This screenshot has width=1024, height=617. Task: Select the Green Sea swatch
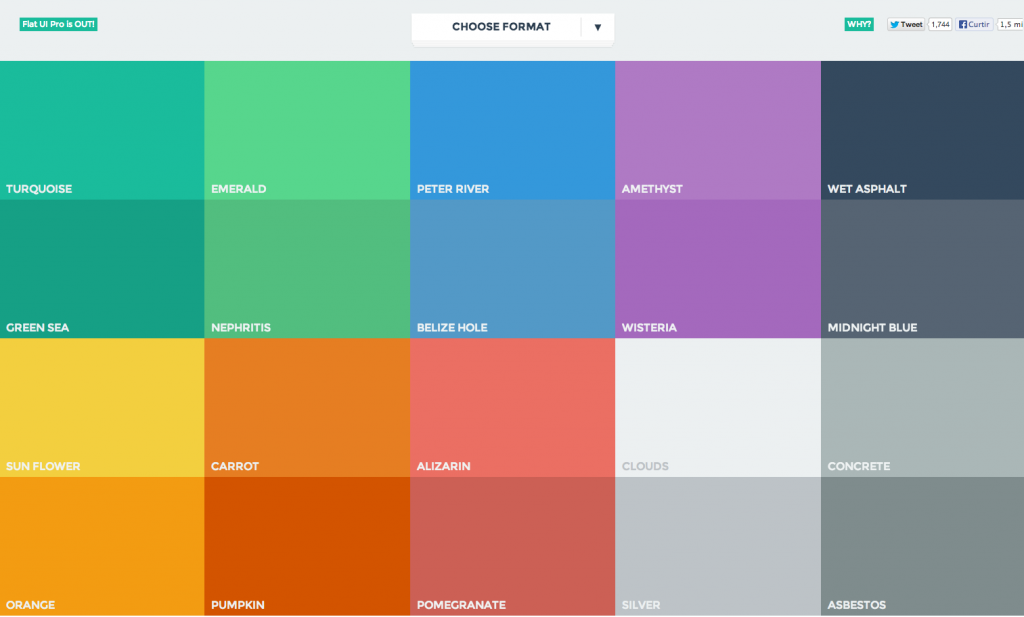tap(102, 268)
